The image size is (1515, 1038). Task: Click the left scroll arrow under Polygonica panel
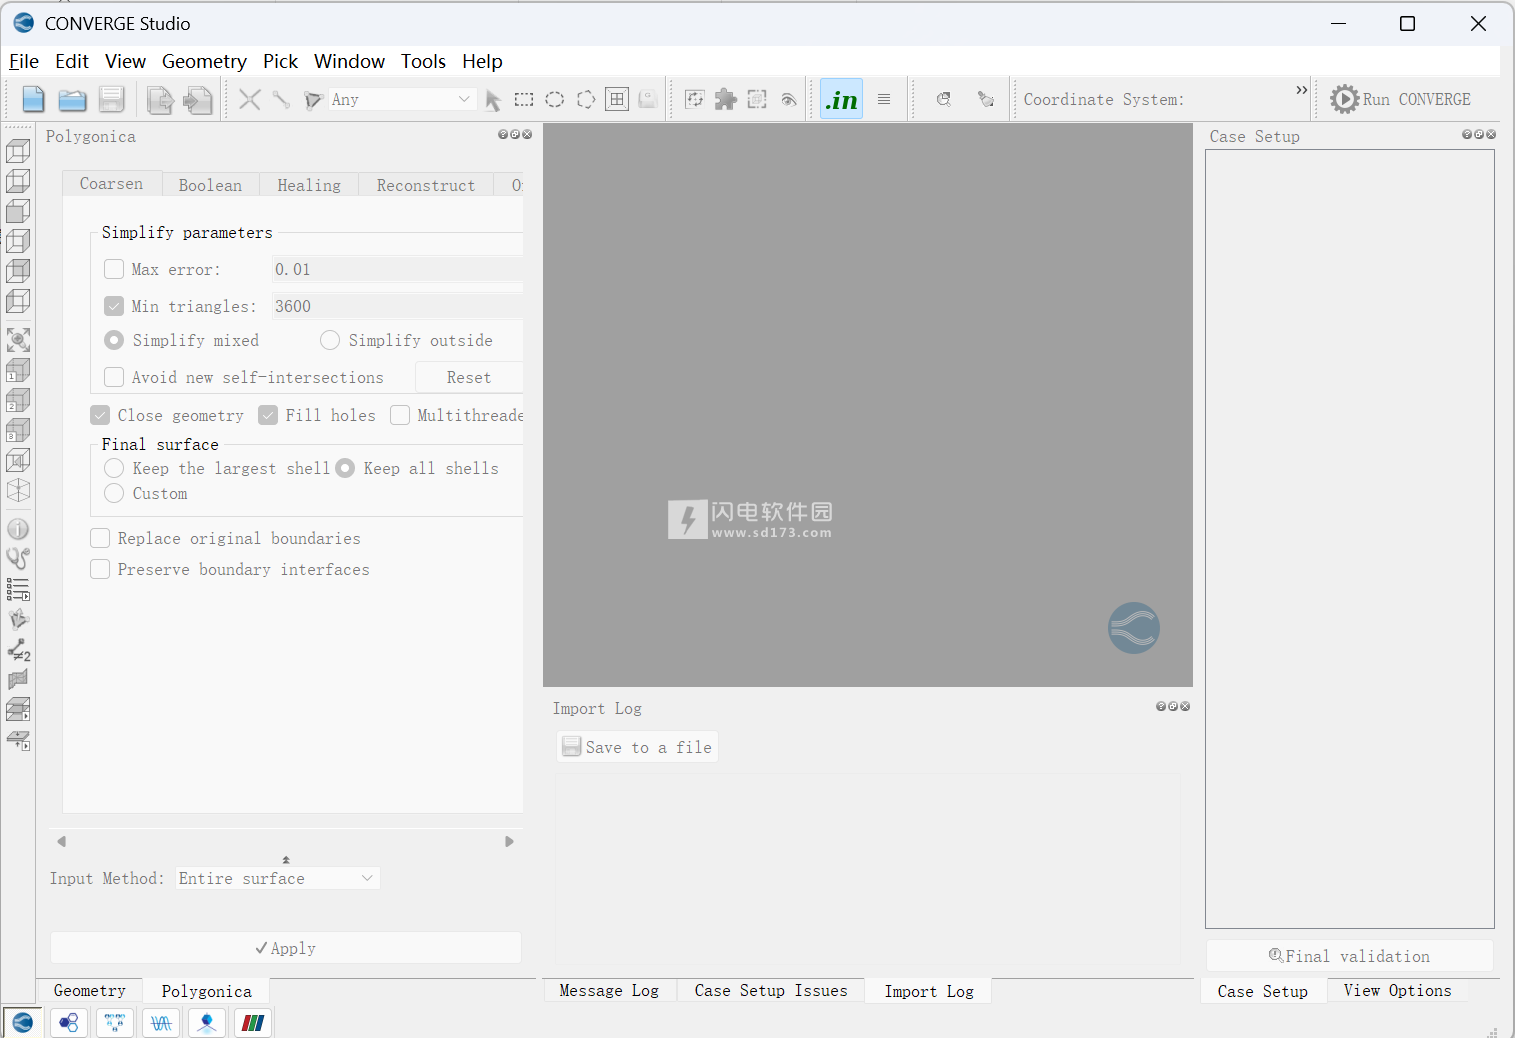62,841
